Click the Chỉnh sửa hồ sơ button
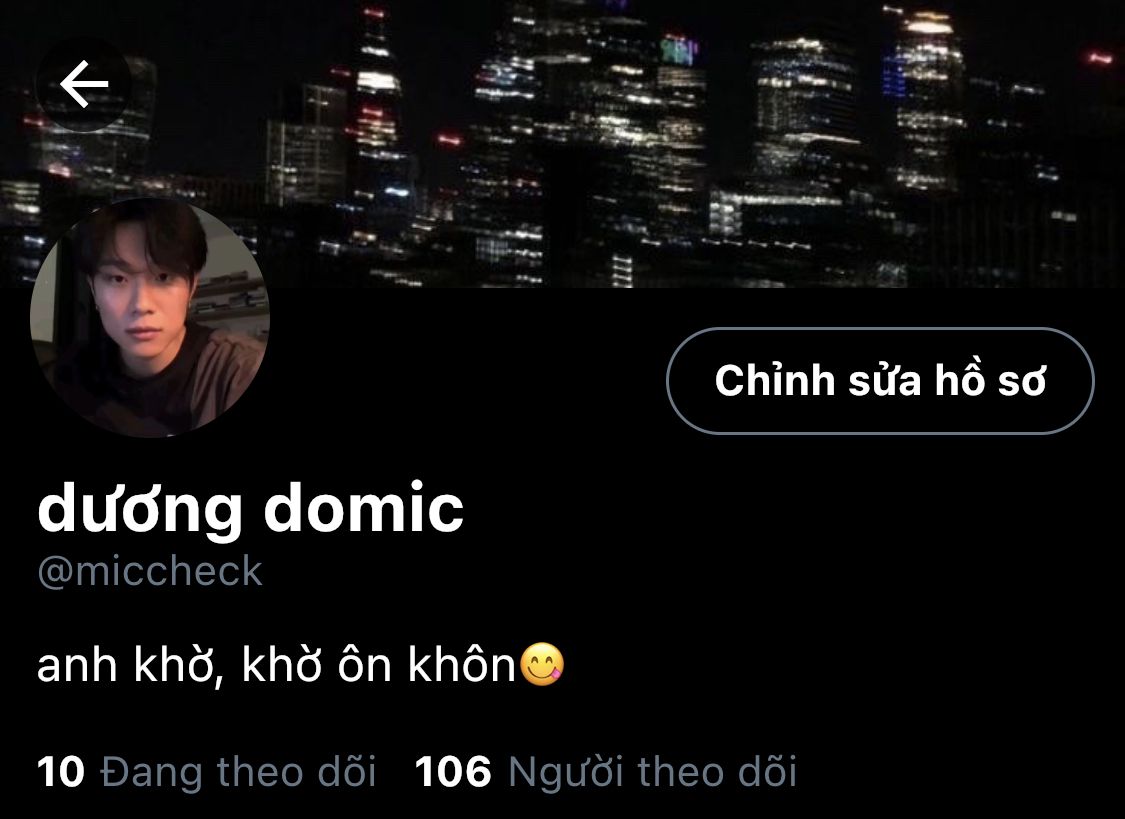 pyautogui.click(x=880, y=381)
